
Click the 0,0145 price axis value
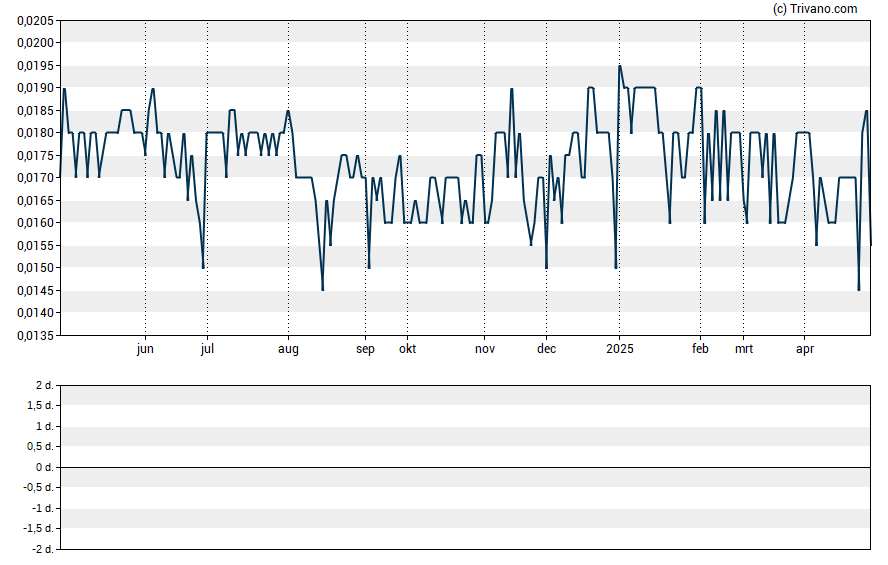pyautogui.click(x=35, y=290)
